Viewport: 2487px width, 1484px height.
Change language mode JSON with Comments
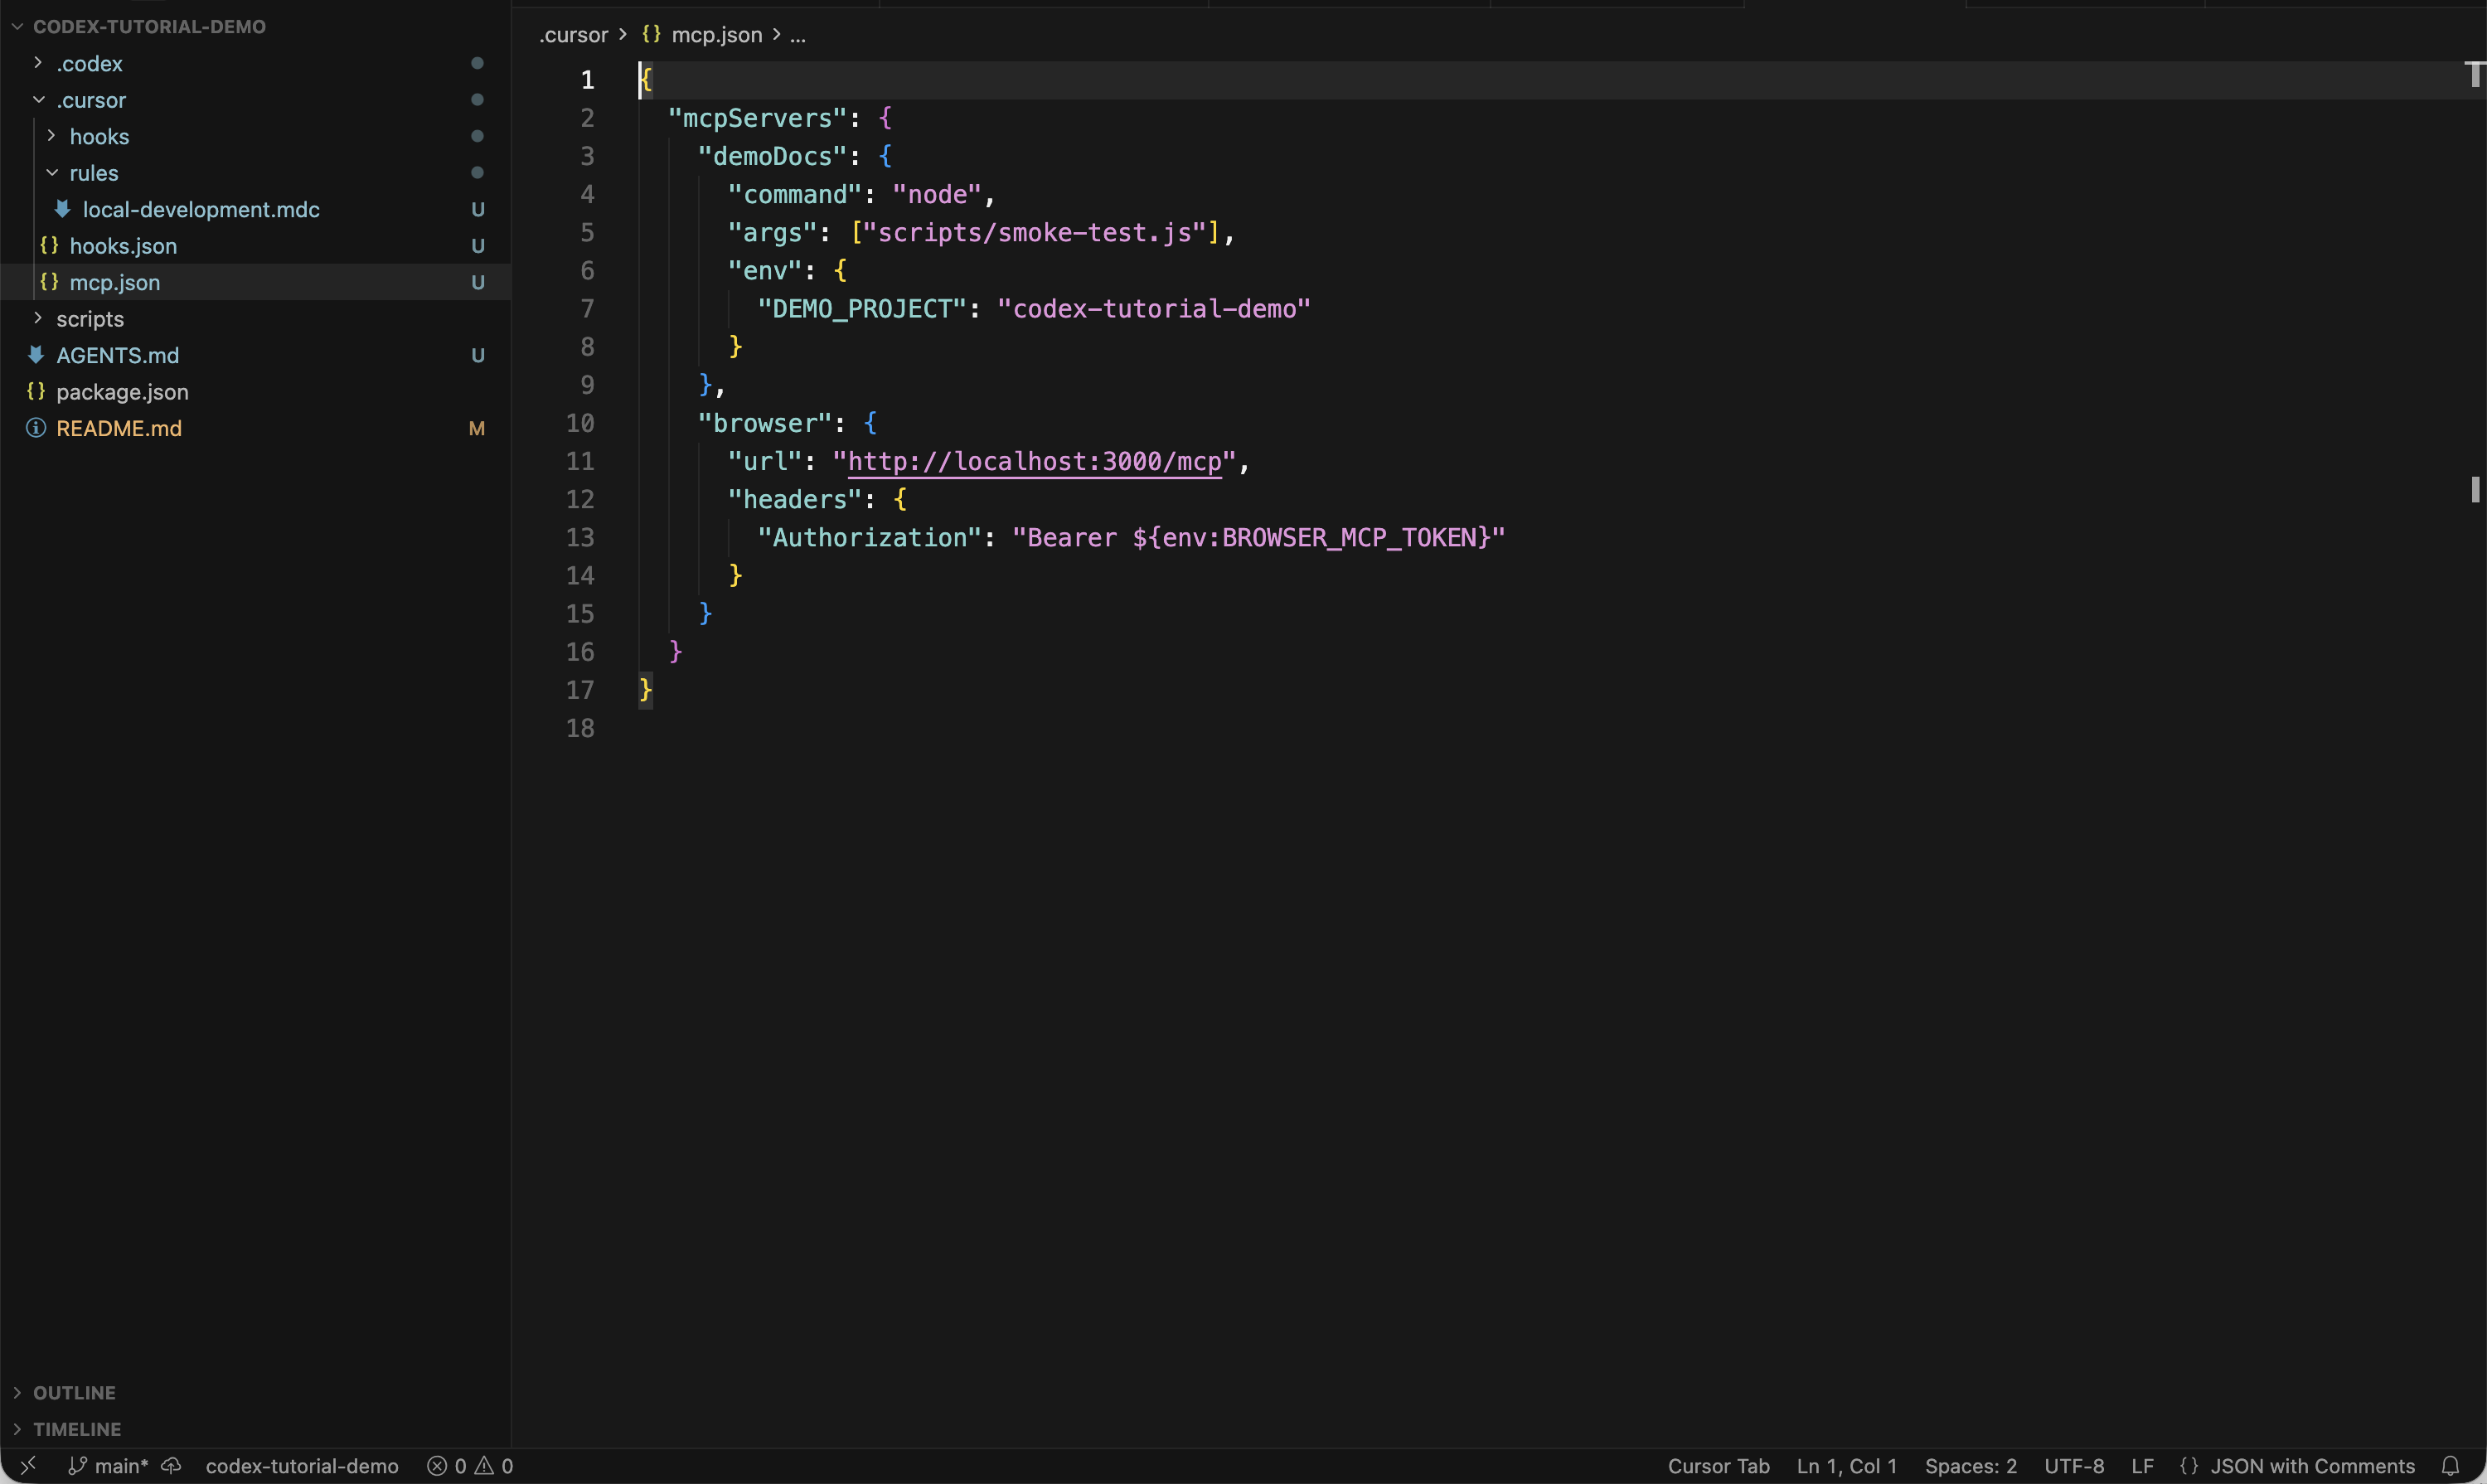click(x=2312, y=1466)
